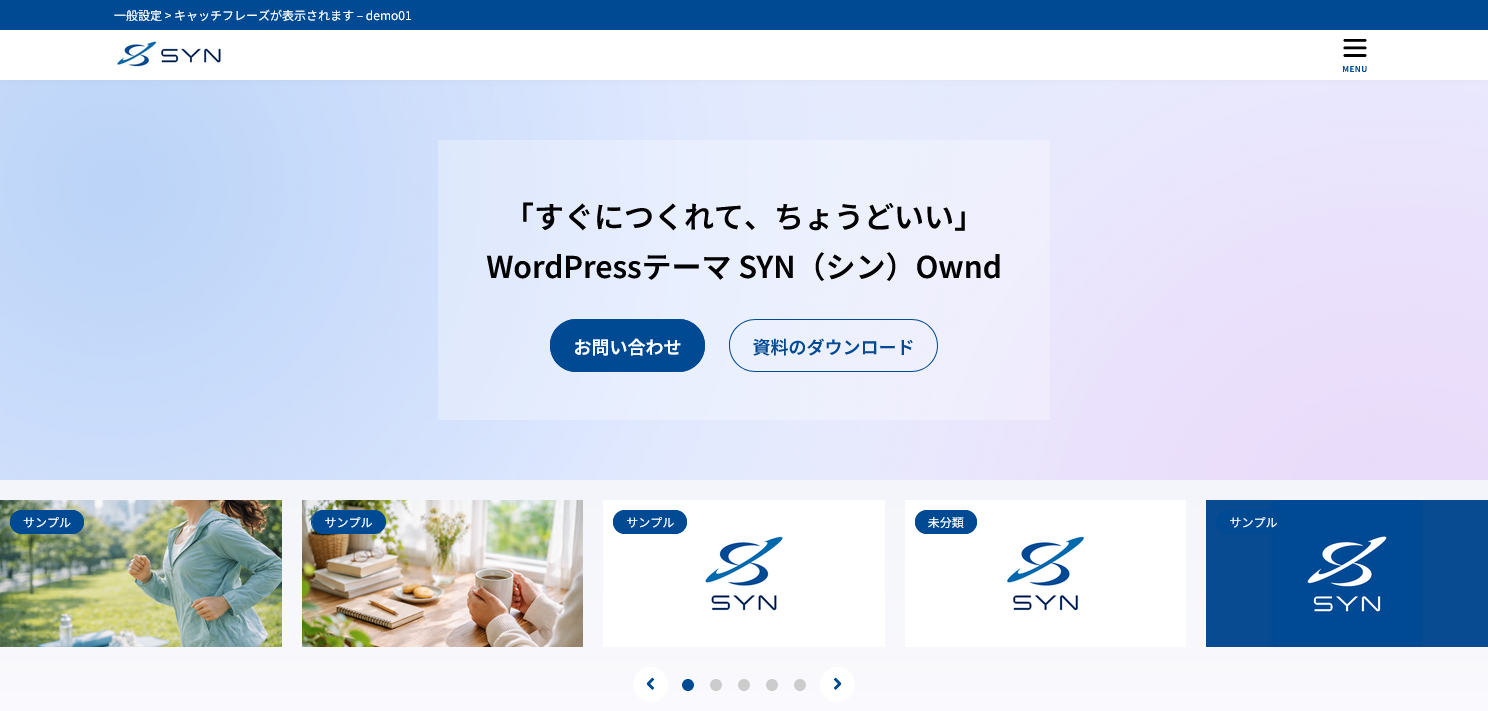
Task: Click the SYN logo on the dark blue card
Action: tap(1346, 573)
